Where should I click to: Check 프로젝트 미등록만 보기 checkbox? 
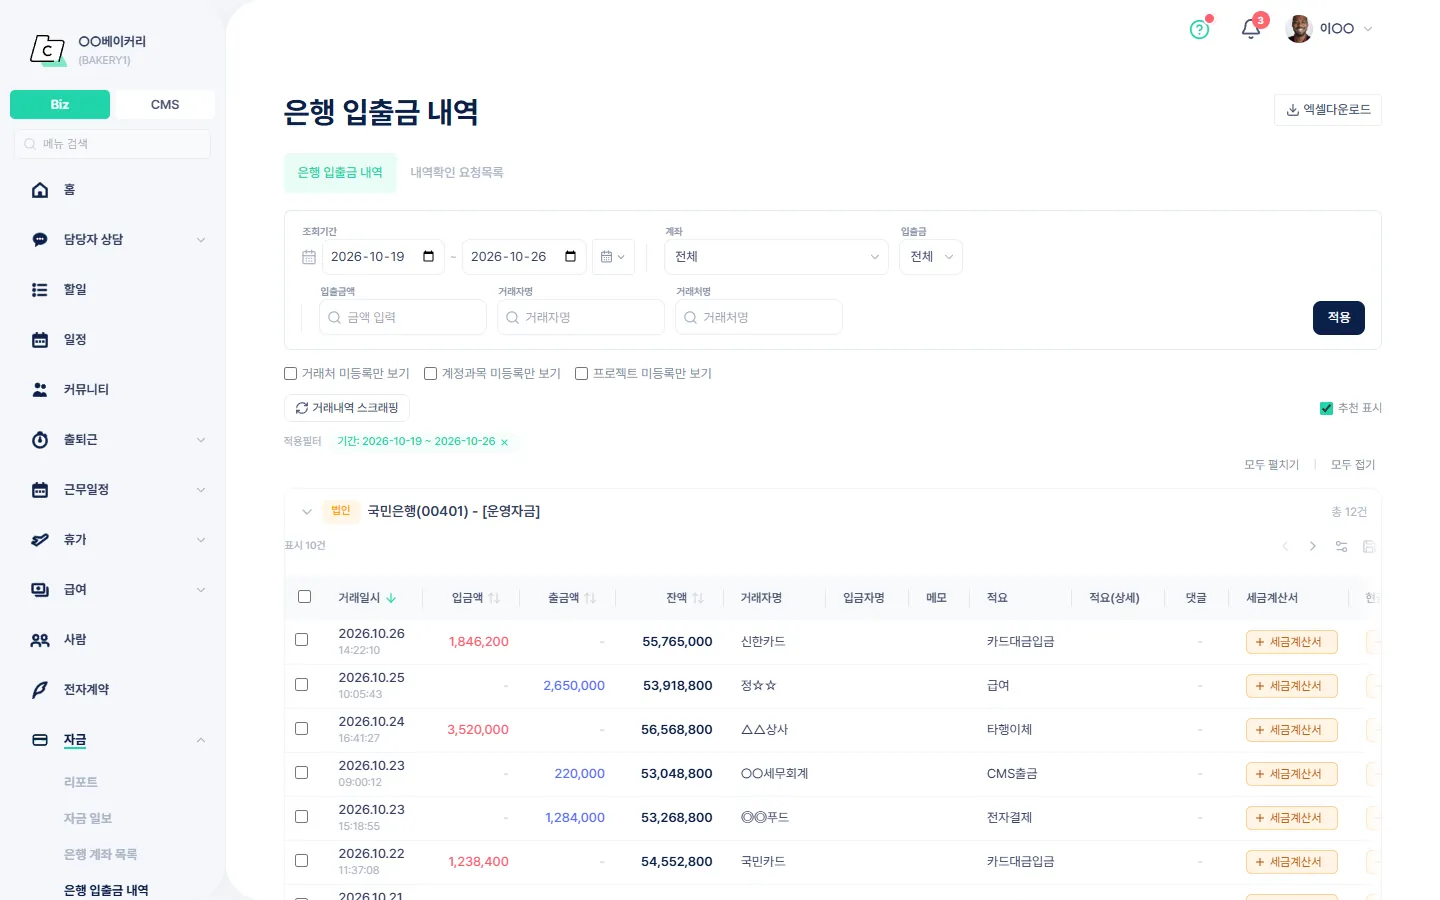coord(581,374)
